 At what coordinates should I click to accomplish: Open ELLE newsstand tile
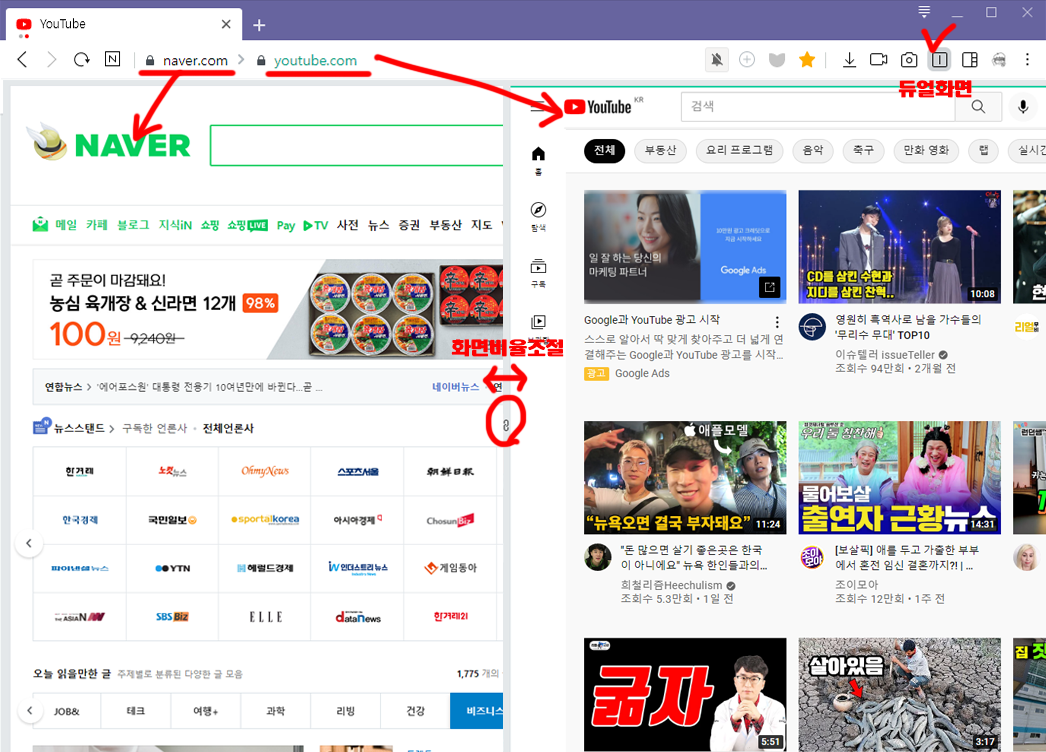266,617
